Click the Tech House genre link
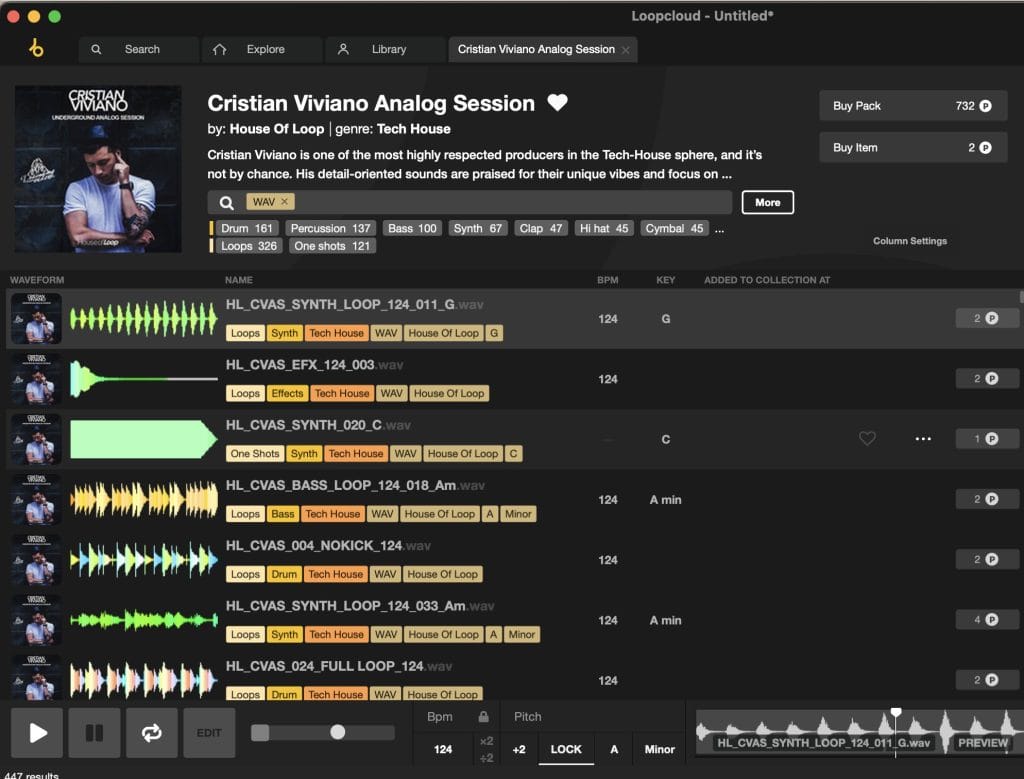 [413, 129]
